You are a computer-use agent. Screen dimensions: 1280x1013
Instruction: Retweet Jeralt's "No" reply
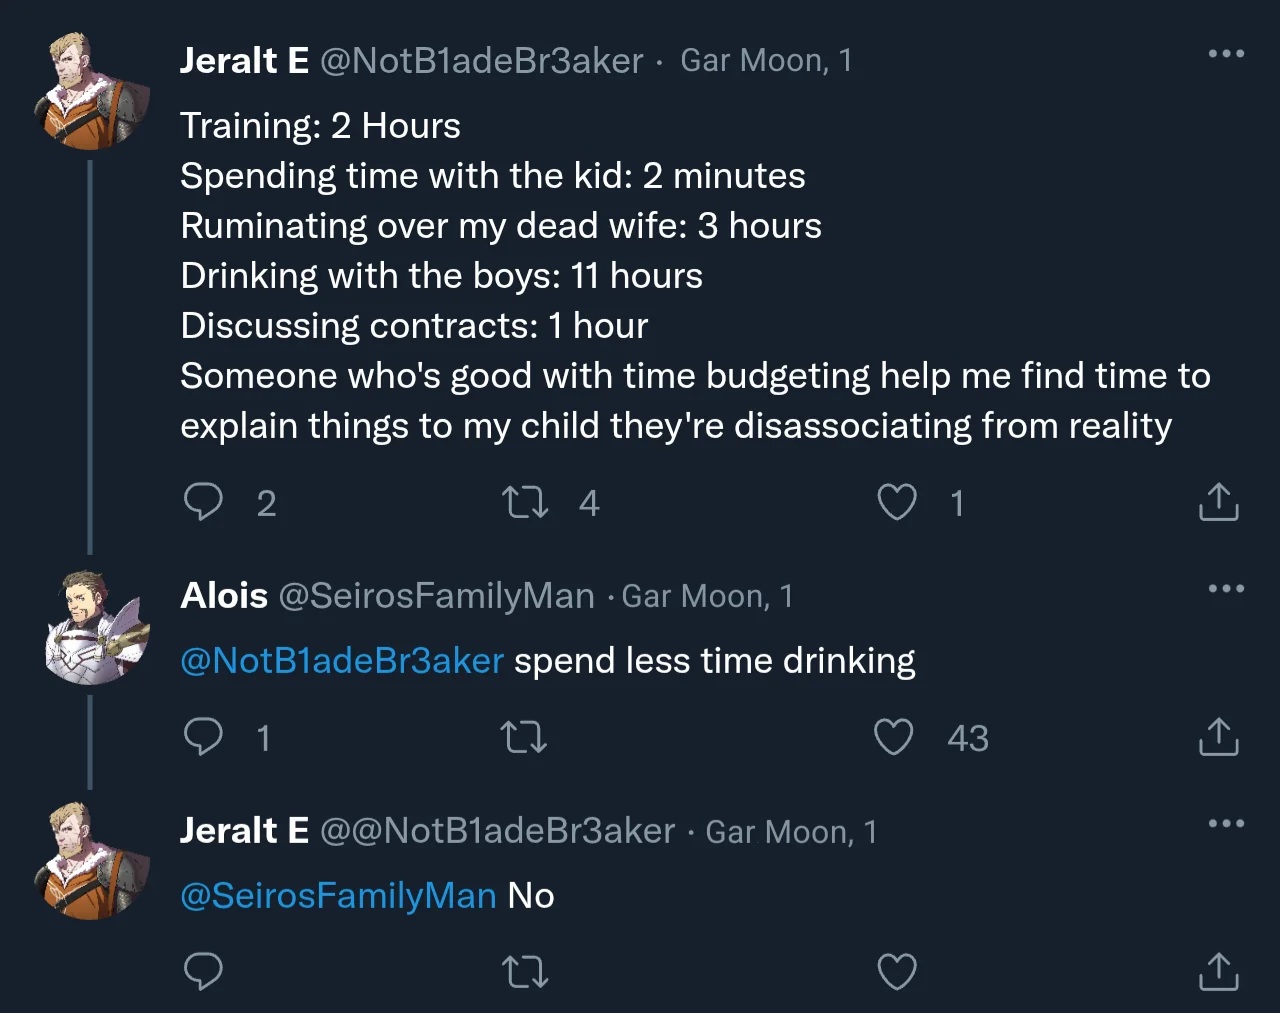[524, 971]
